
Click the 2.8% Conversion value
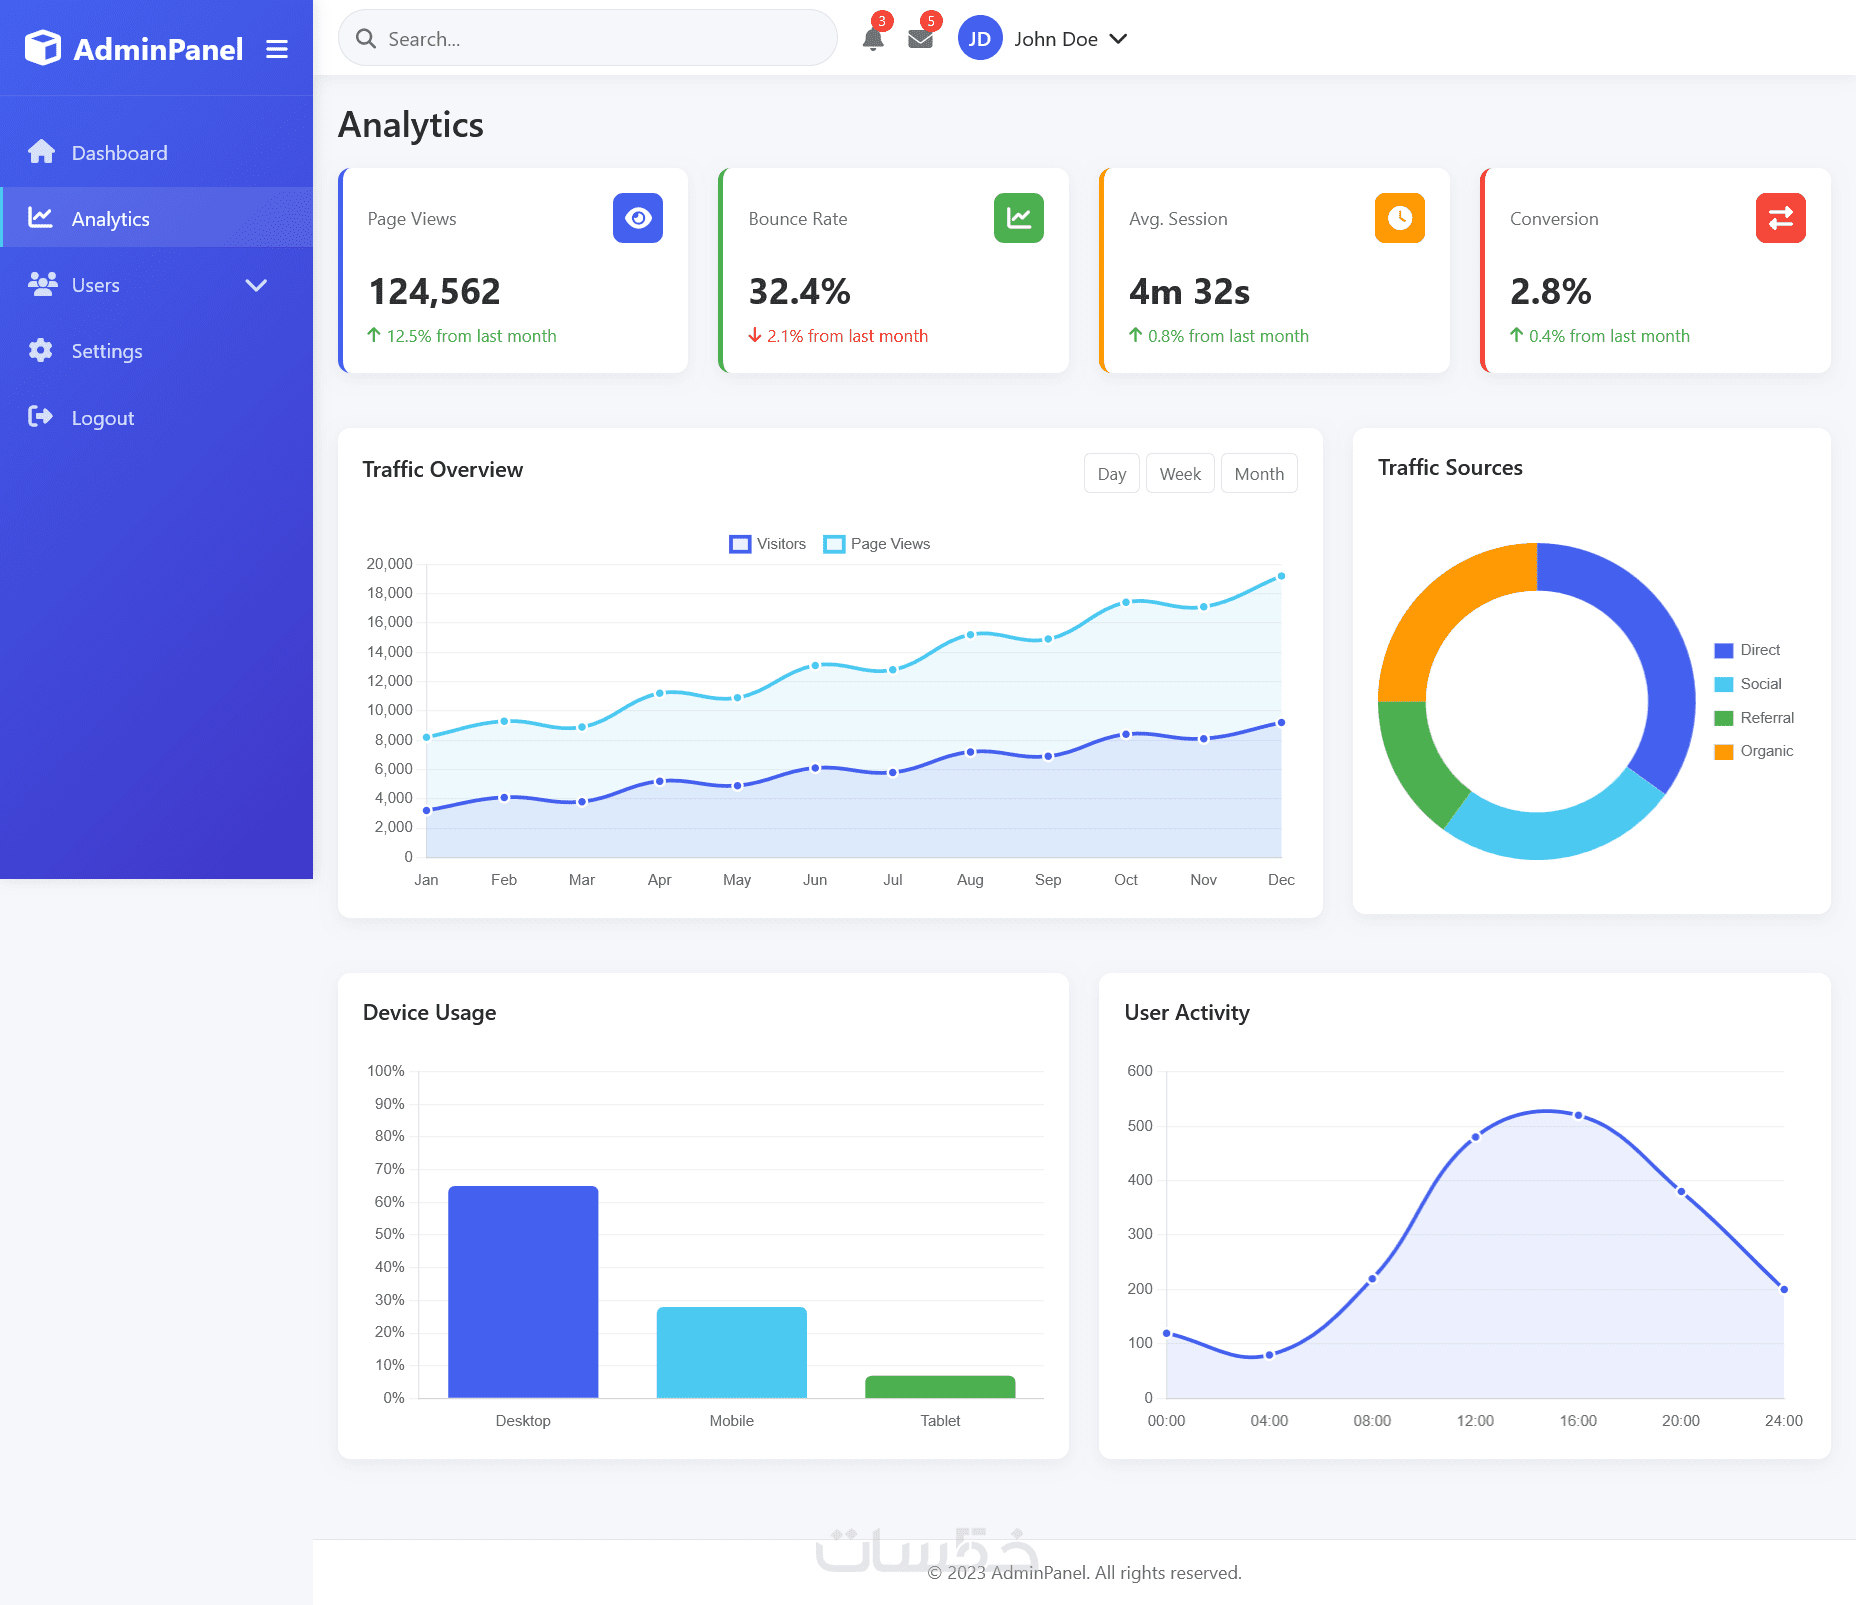coord(1550,291)
